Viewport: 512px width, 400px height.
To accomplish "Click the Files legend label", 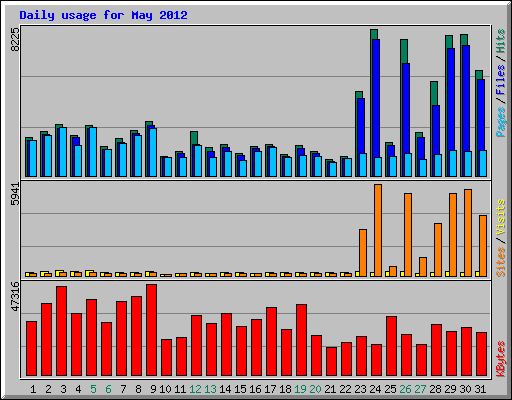I will coord(501,80).
